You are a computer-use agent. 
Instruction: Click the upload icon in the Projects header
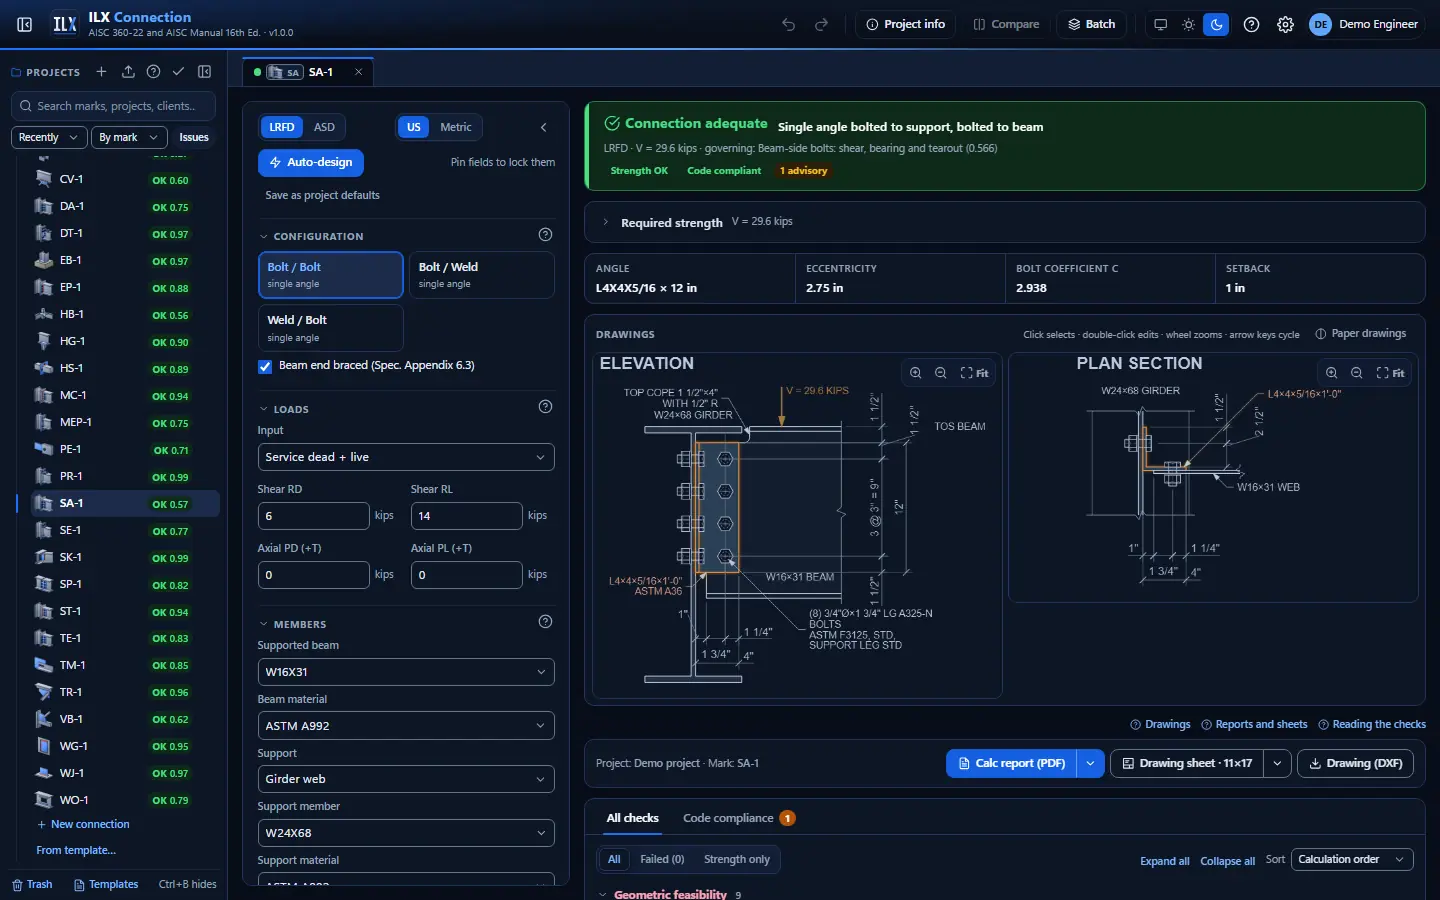point(128,72)
